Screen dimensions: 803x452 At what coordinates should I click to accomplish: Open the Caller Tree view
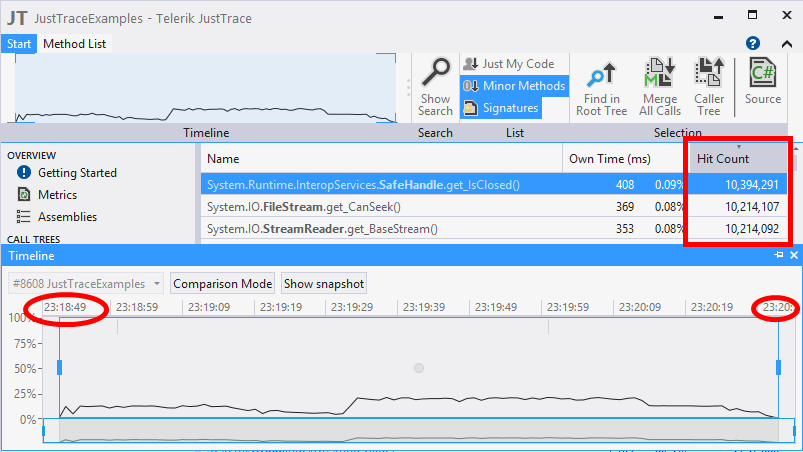coord(709,87)
